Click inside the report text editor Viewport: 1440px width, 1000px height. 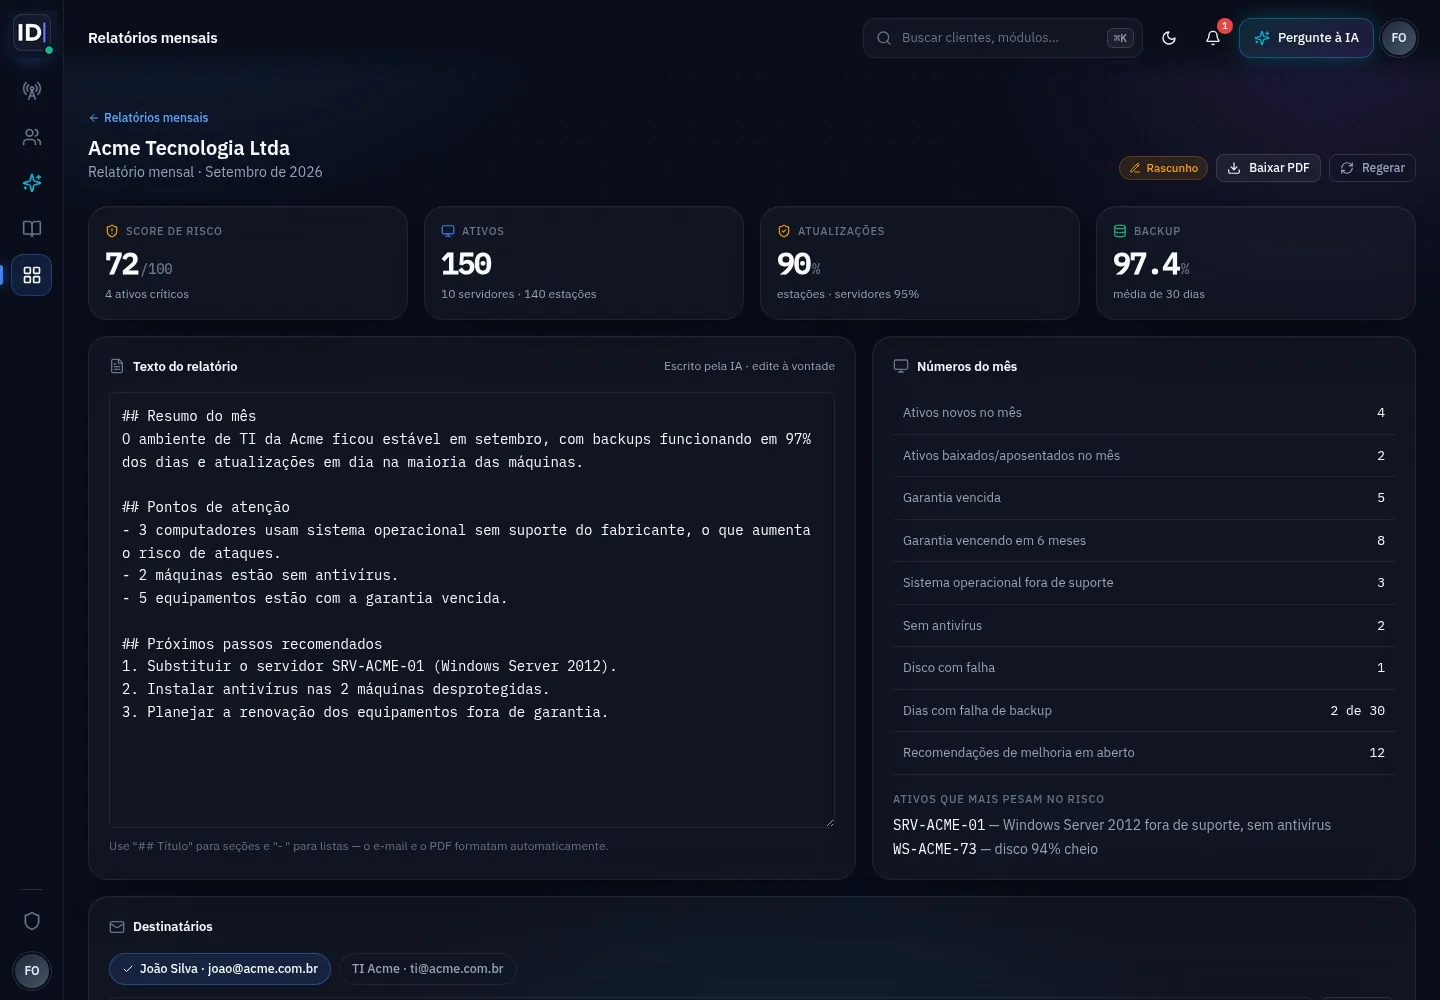coord(472,610)
